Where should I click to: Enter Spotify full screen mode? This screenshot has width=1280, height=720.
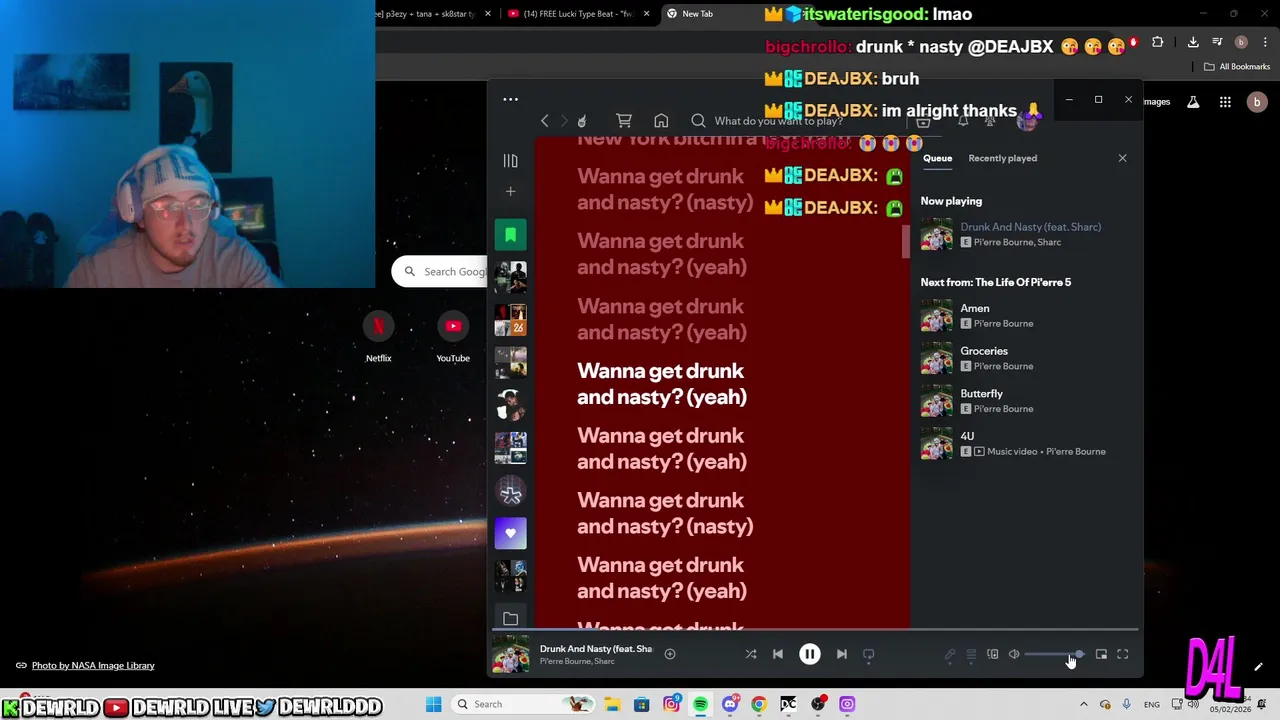click(x=1123, y=655)
